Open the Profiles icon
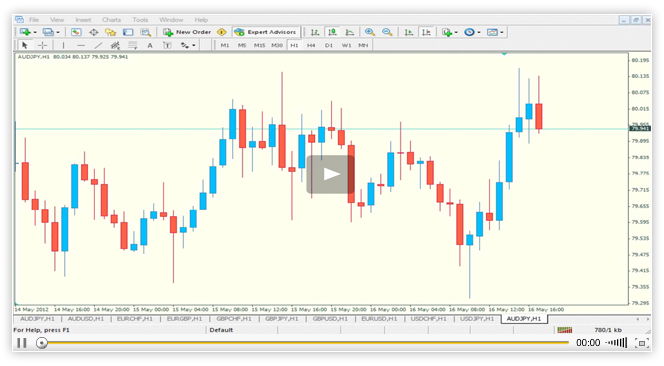The width and height of the screenshot is (664, 366). [48, 32]
